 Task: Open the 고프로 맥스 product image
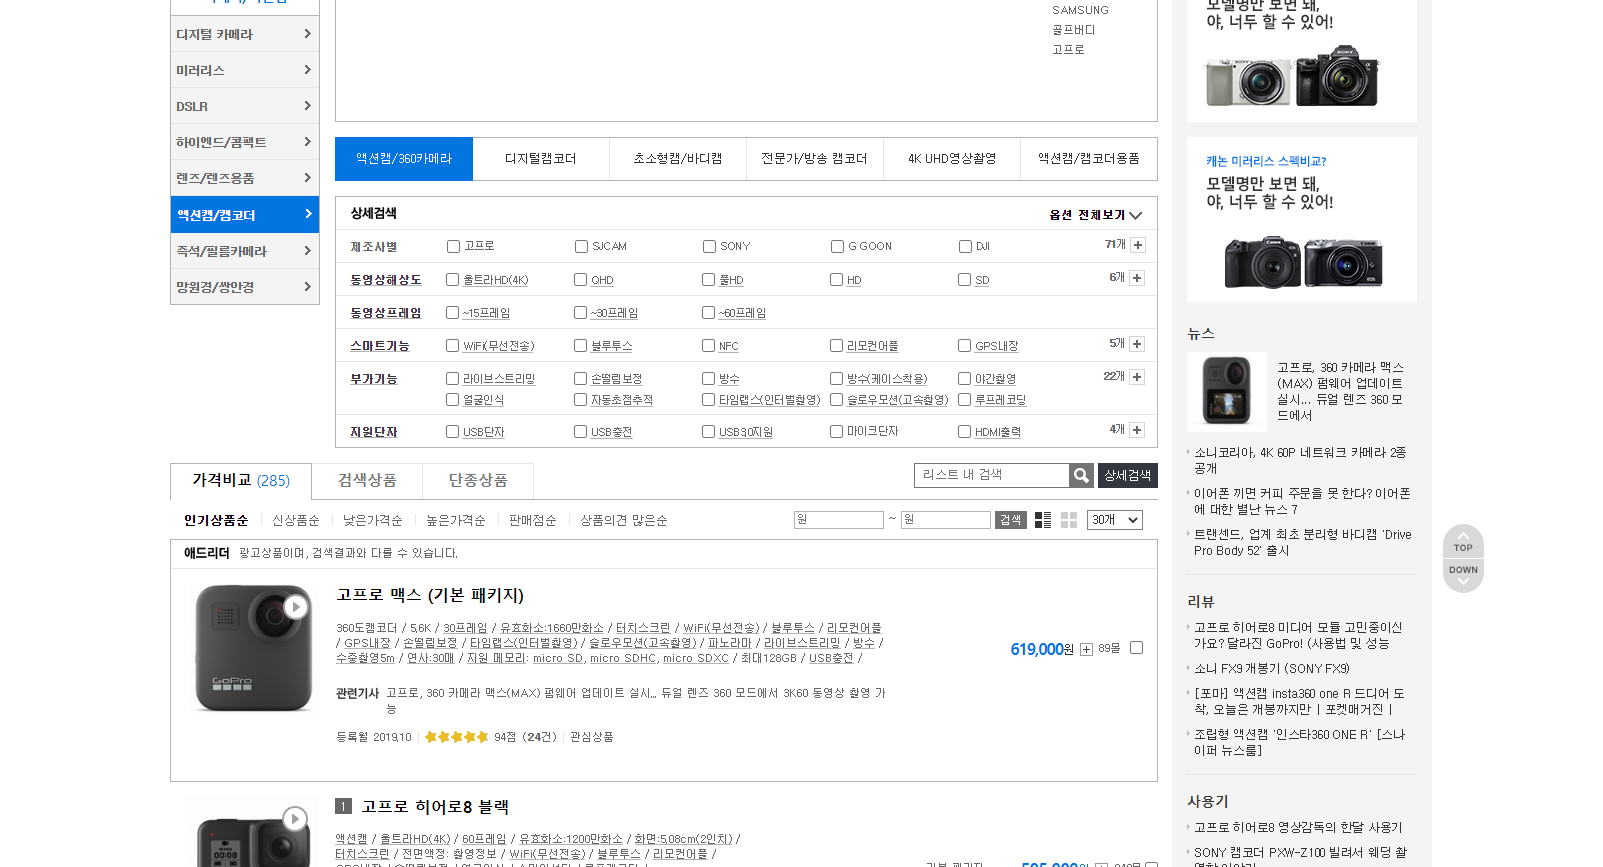coord(253,648)
